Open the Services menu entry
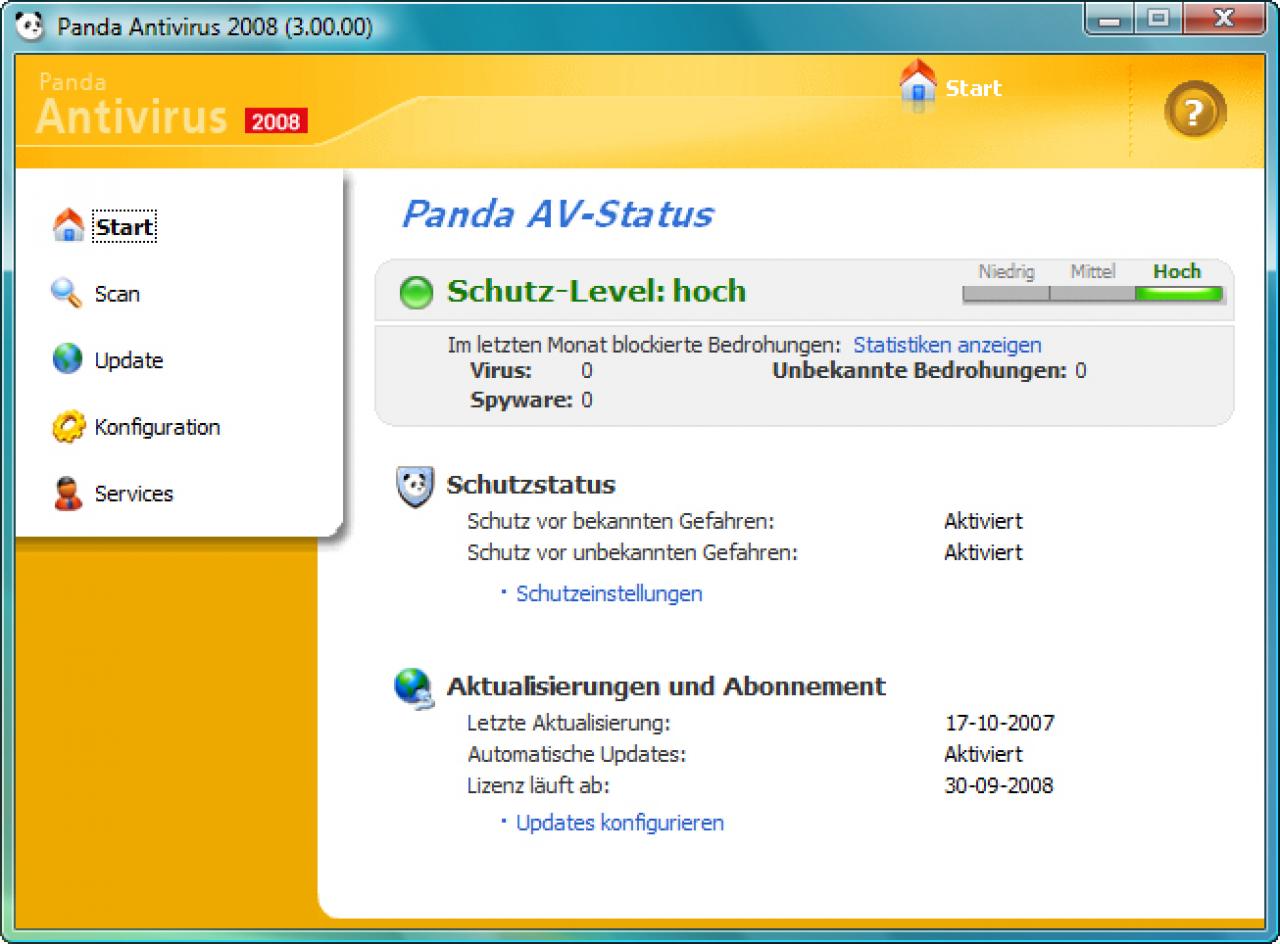 [x=134, y=494]
